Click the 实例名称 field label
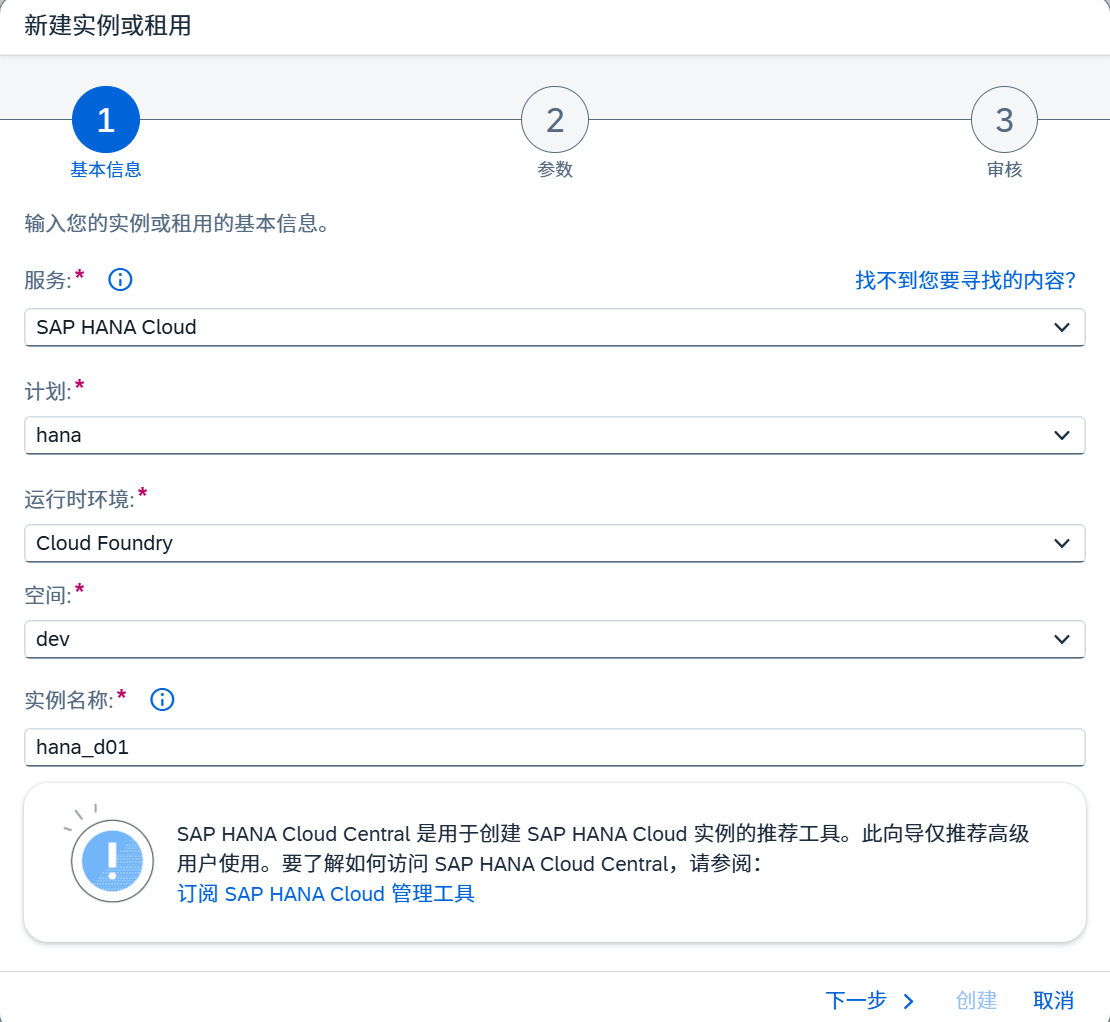Image resolution: width=1110 pixels, height=1022 pixels. pos(69,700)
